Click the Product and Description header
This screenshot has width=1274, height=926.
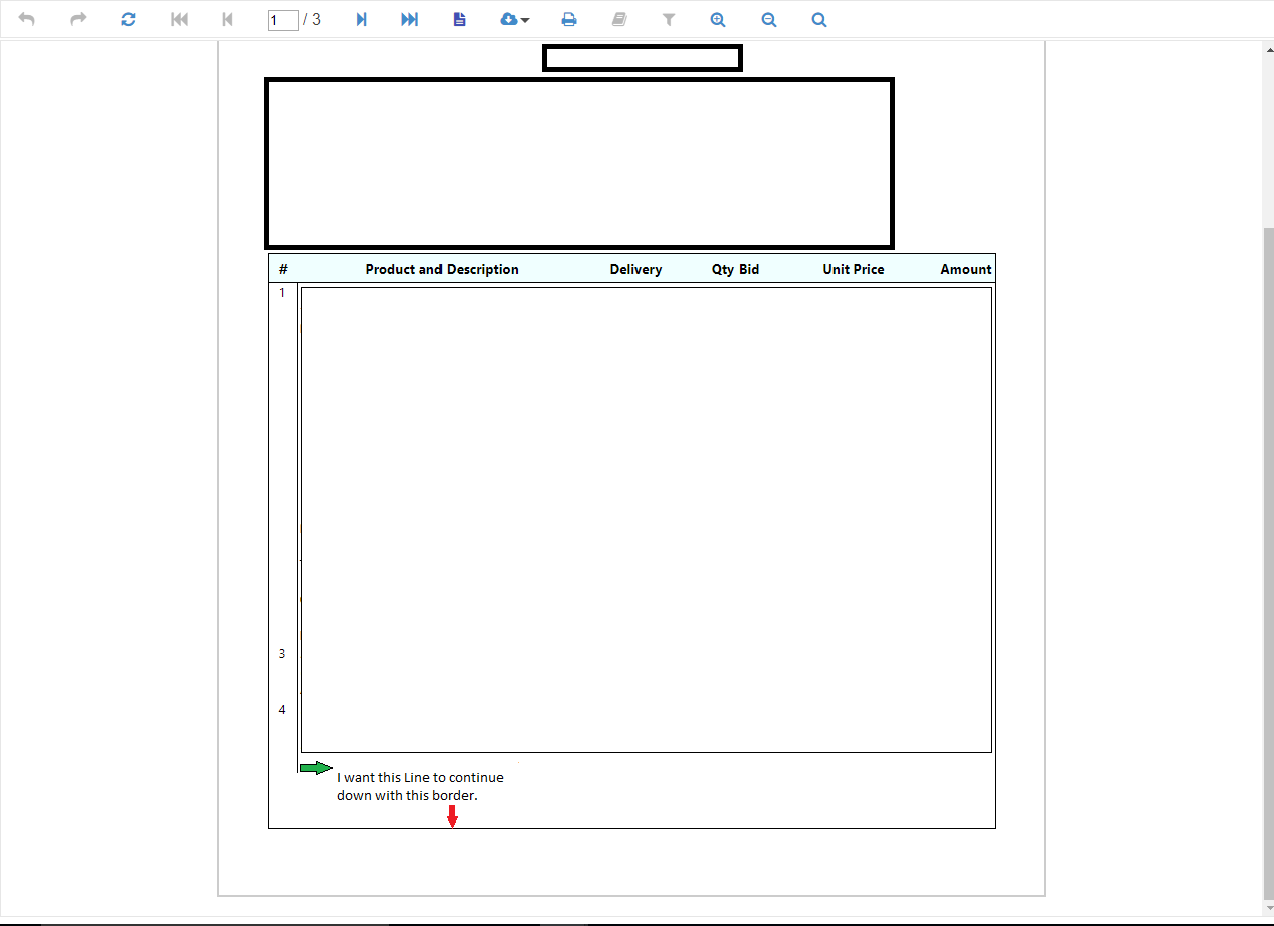click(442, 269)
